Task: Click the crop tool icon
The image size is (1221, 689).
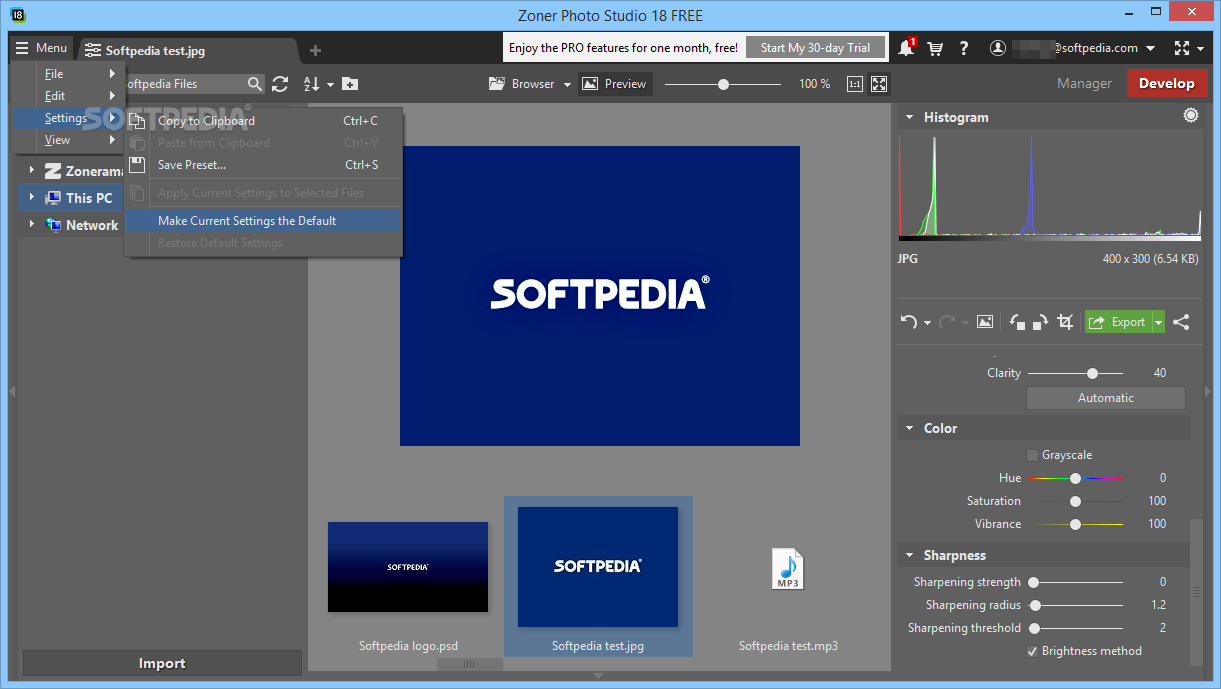Action: click(x=1065, y=322)
